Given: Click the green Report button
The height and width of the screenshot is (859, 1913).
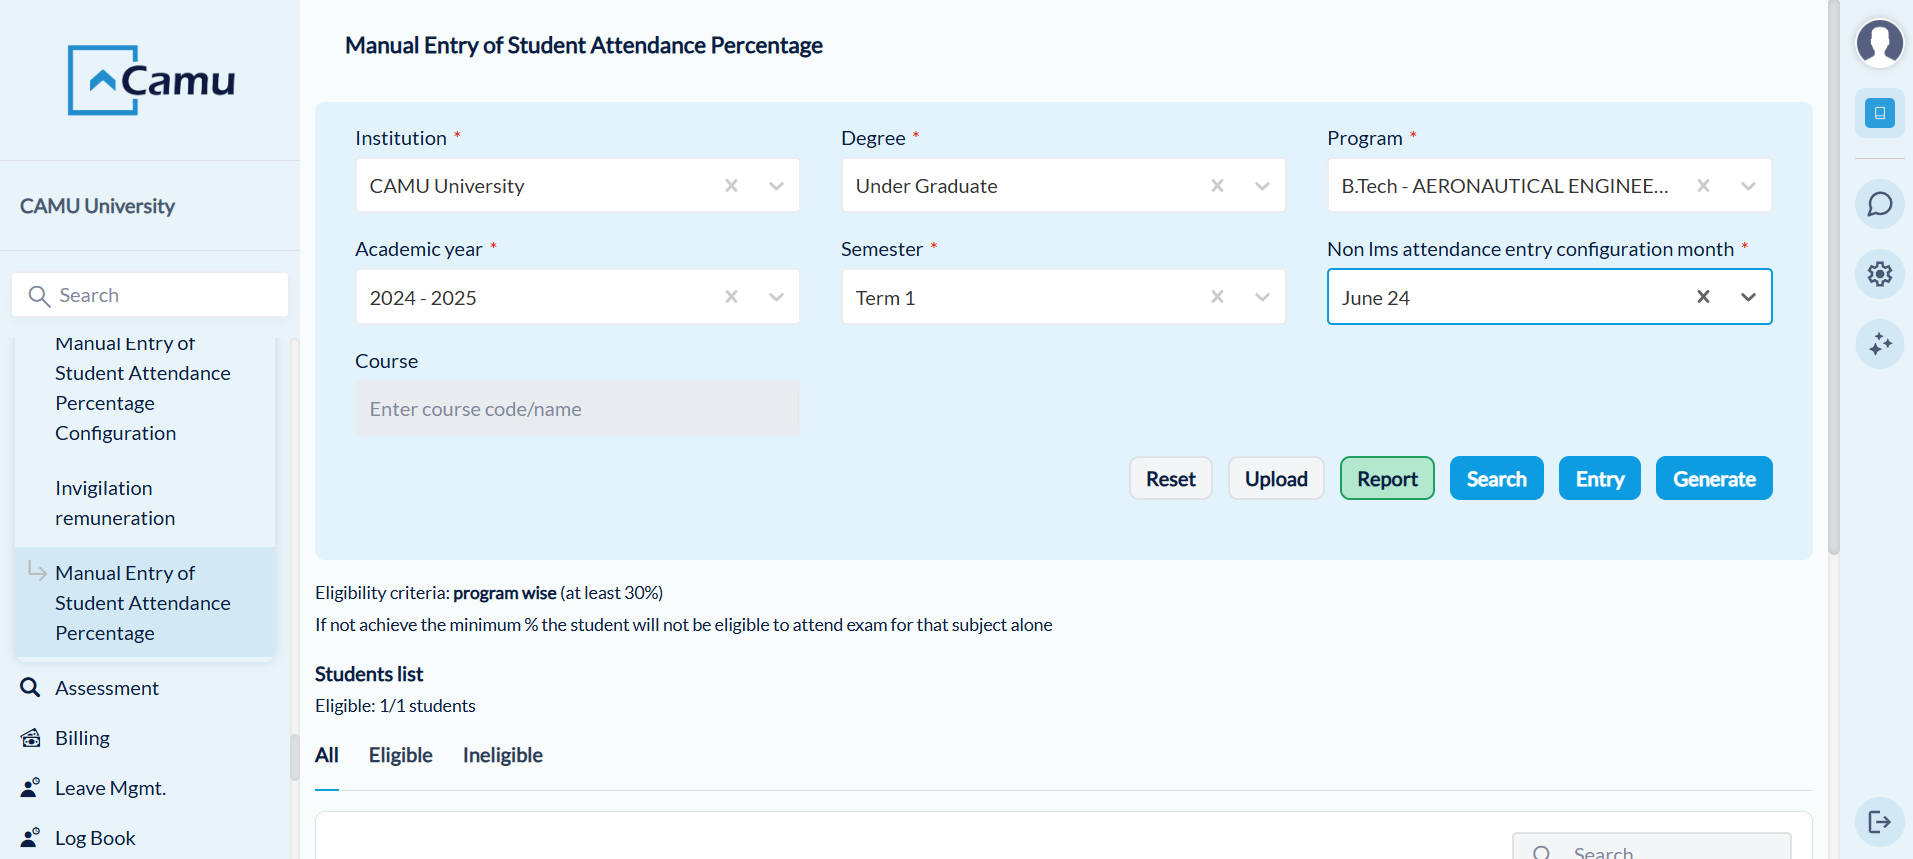Looking at the screenshot, I should [1386, 479].
